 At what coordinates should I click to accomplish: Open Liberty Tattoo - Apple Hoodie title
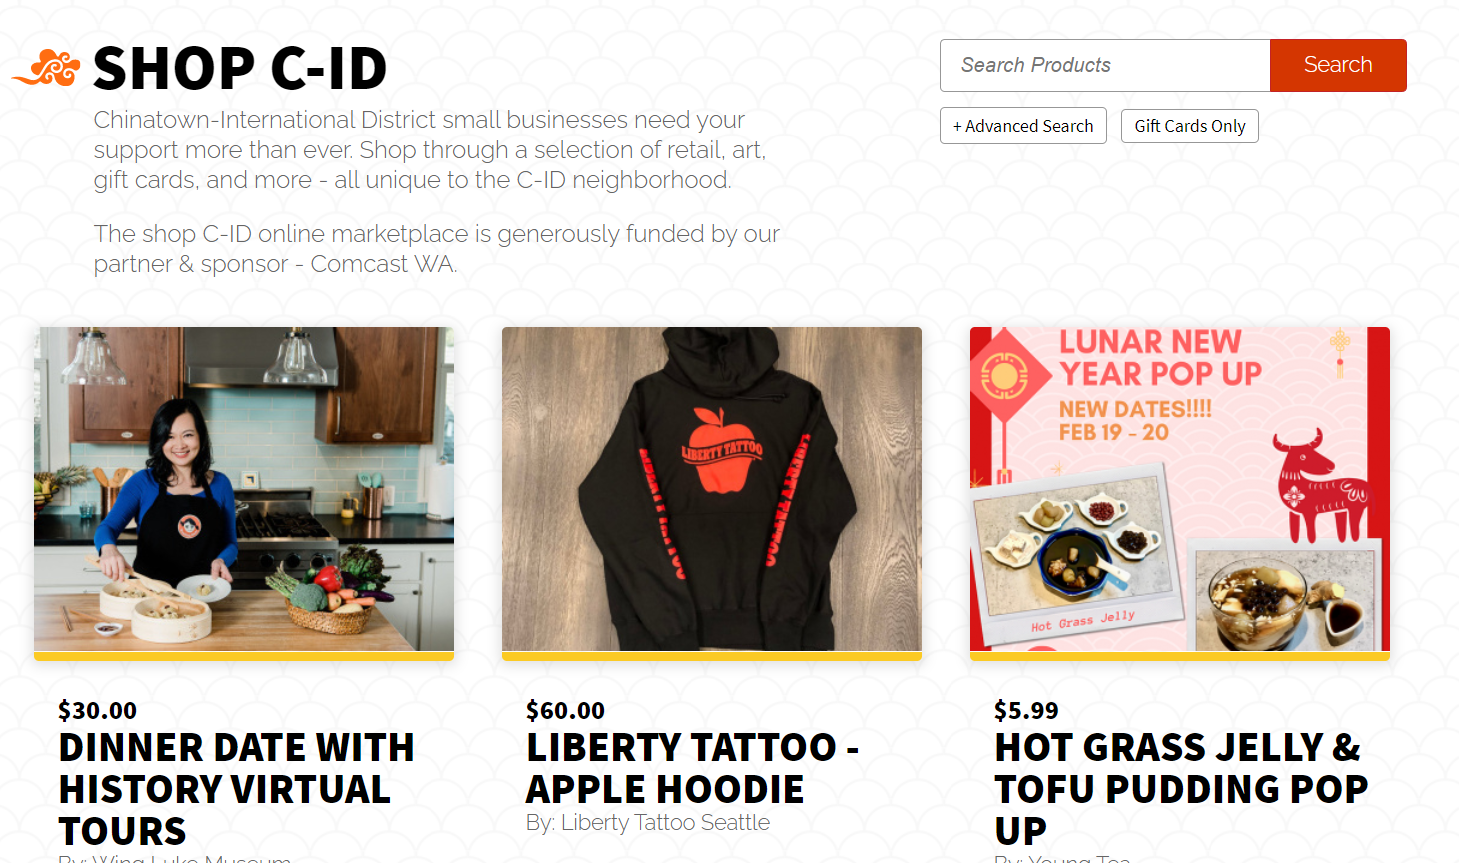click(693, 768)
